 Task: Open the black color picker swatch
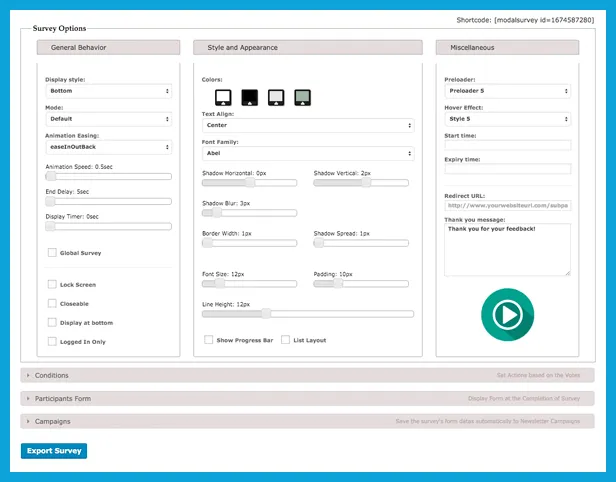(249, 97)
